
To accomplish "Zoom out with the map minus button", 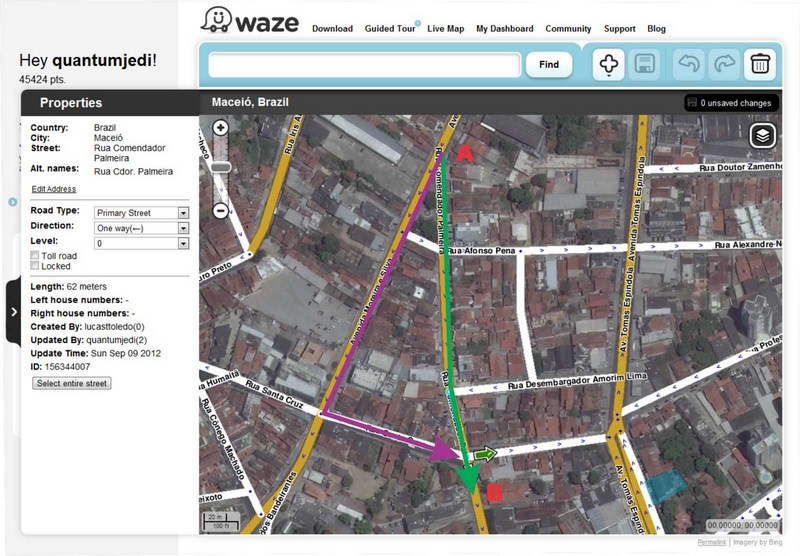I will pos(220,210).
